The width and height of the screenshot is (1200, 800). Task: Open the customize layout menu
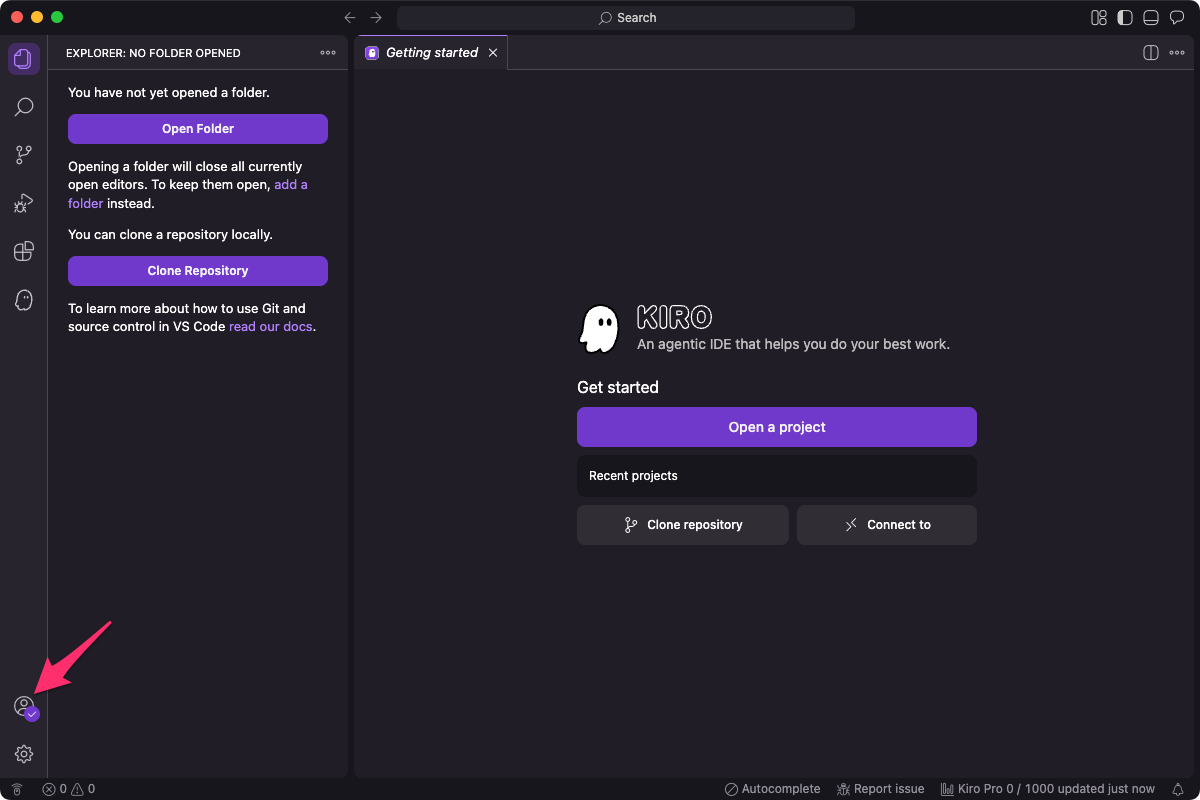pos(1099,18)
